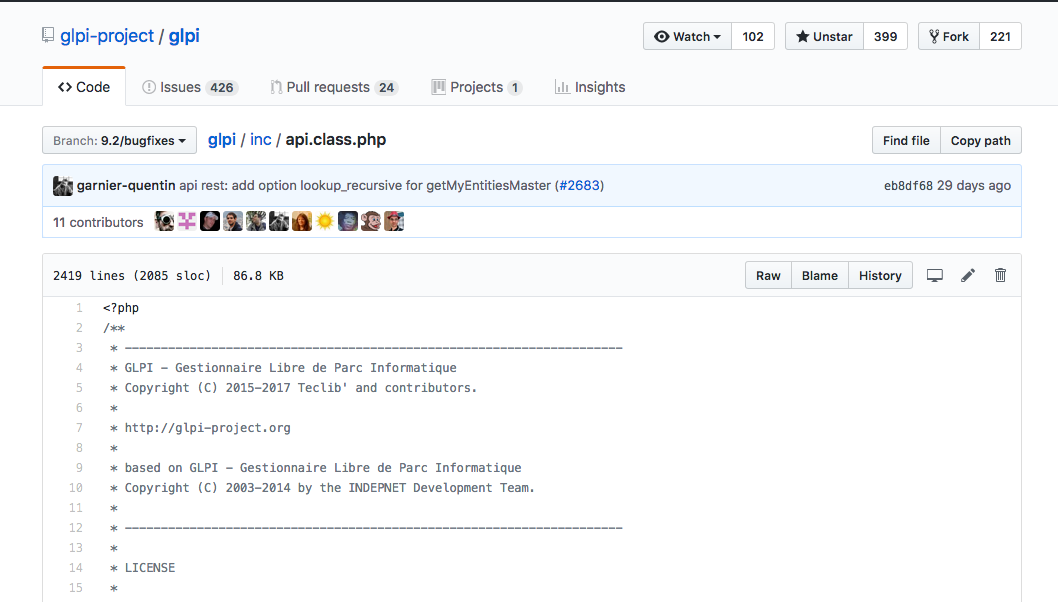Click the star icon in Unstar button

802,36
